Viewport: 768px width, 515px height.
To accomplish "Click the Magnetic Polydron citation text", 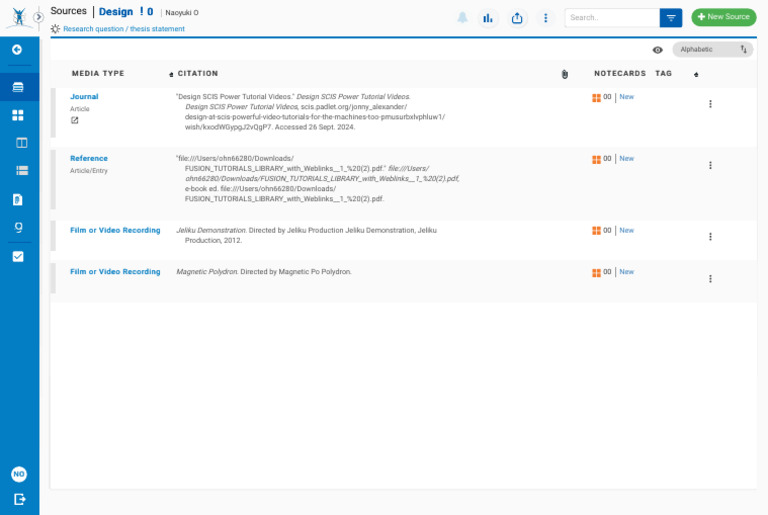I will point(264,271).
